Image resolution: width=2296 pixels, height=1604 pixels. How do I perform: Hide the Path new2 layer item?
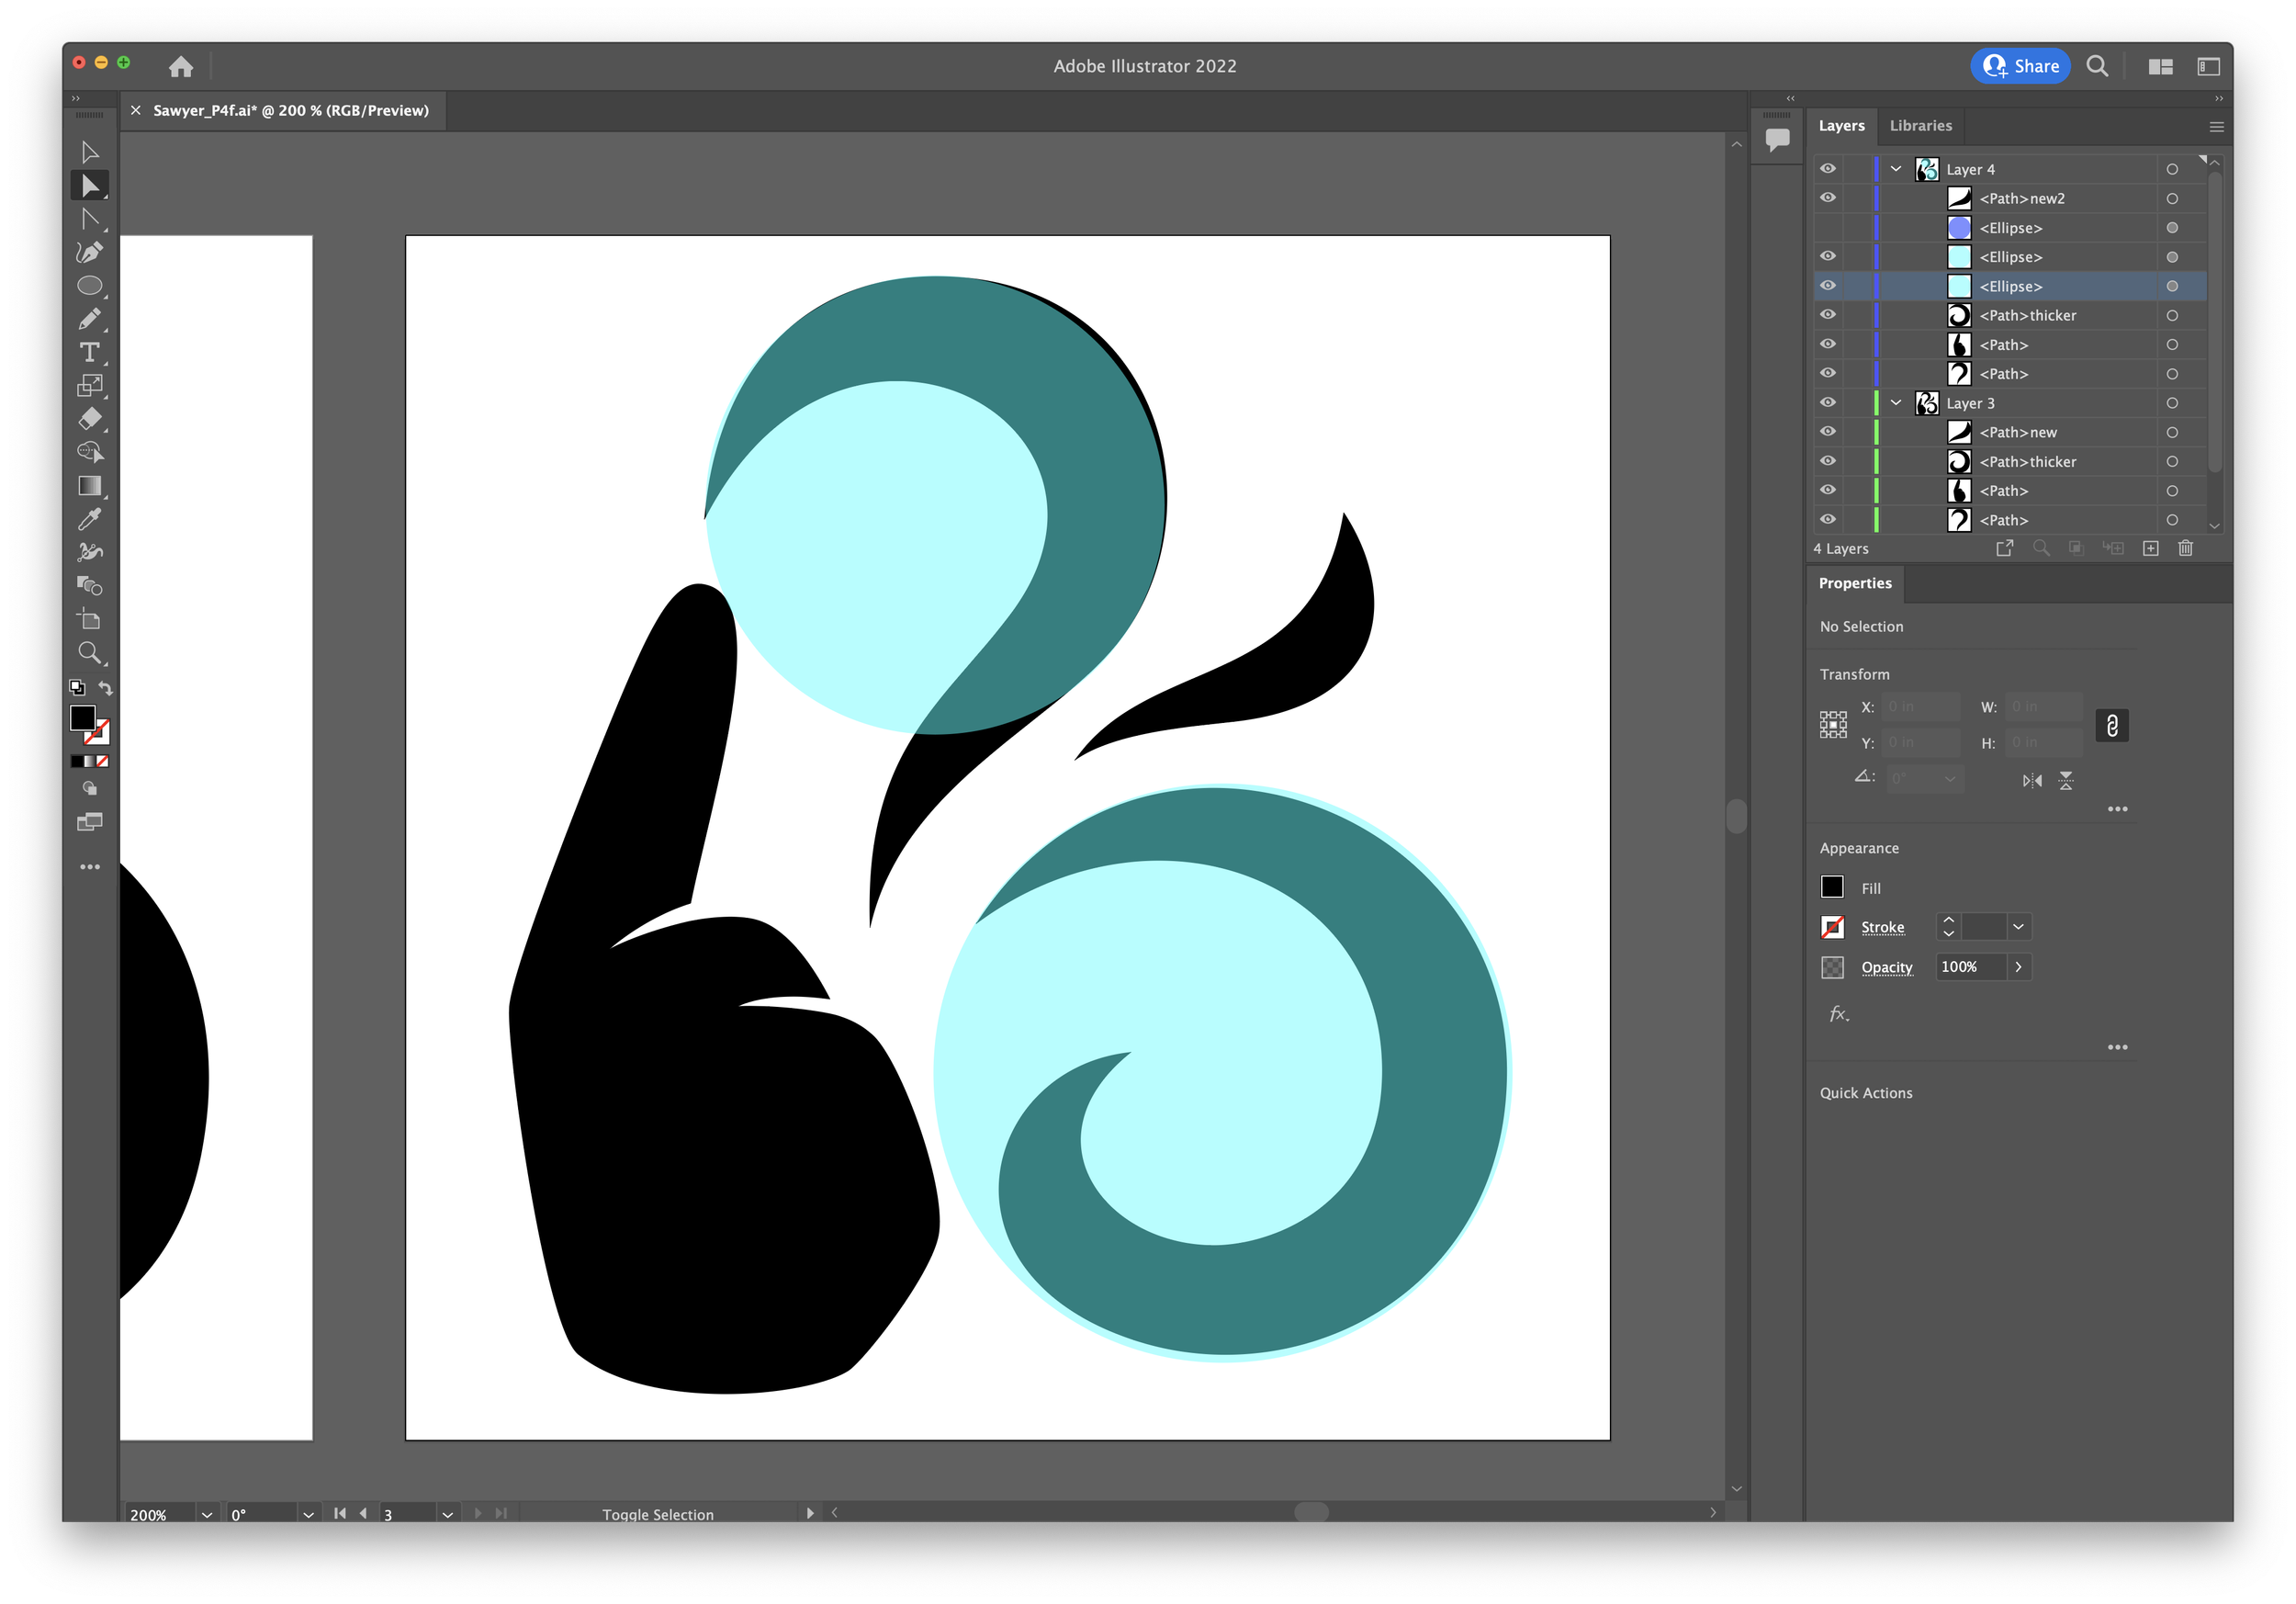(x=1827, y=198)
